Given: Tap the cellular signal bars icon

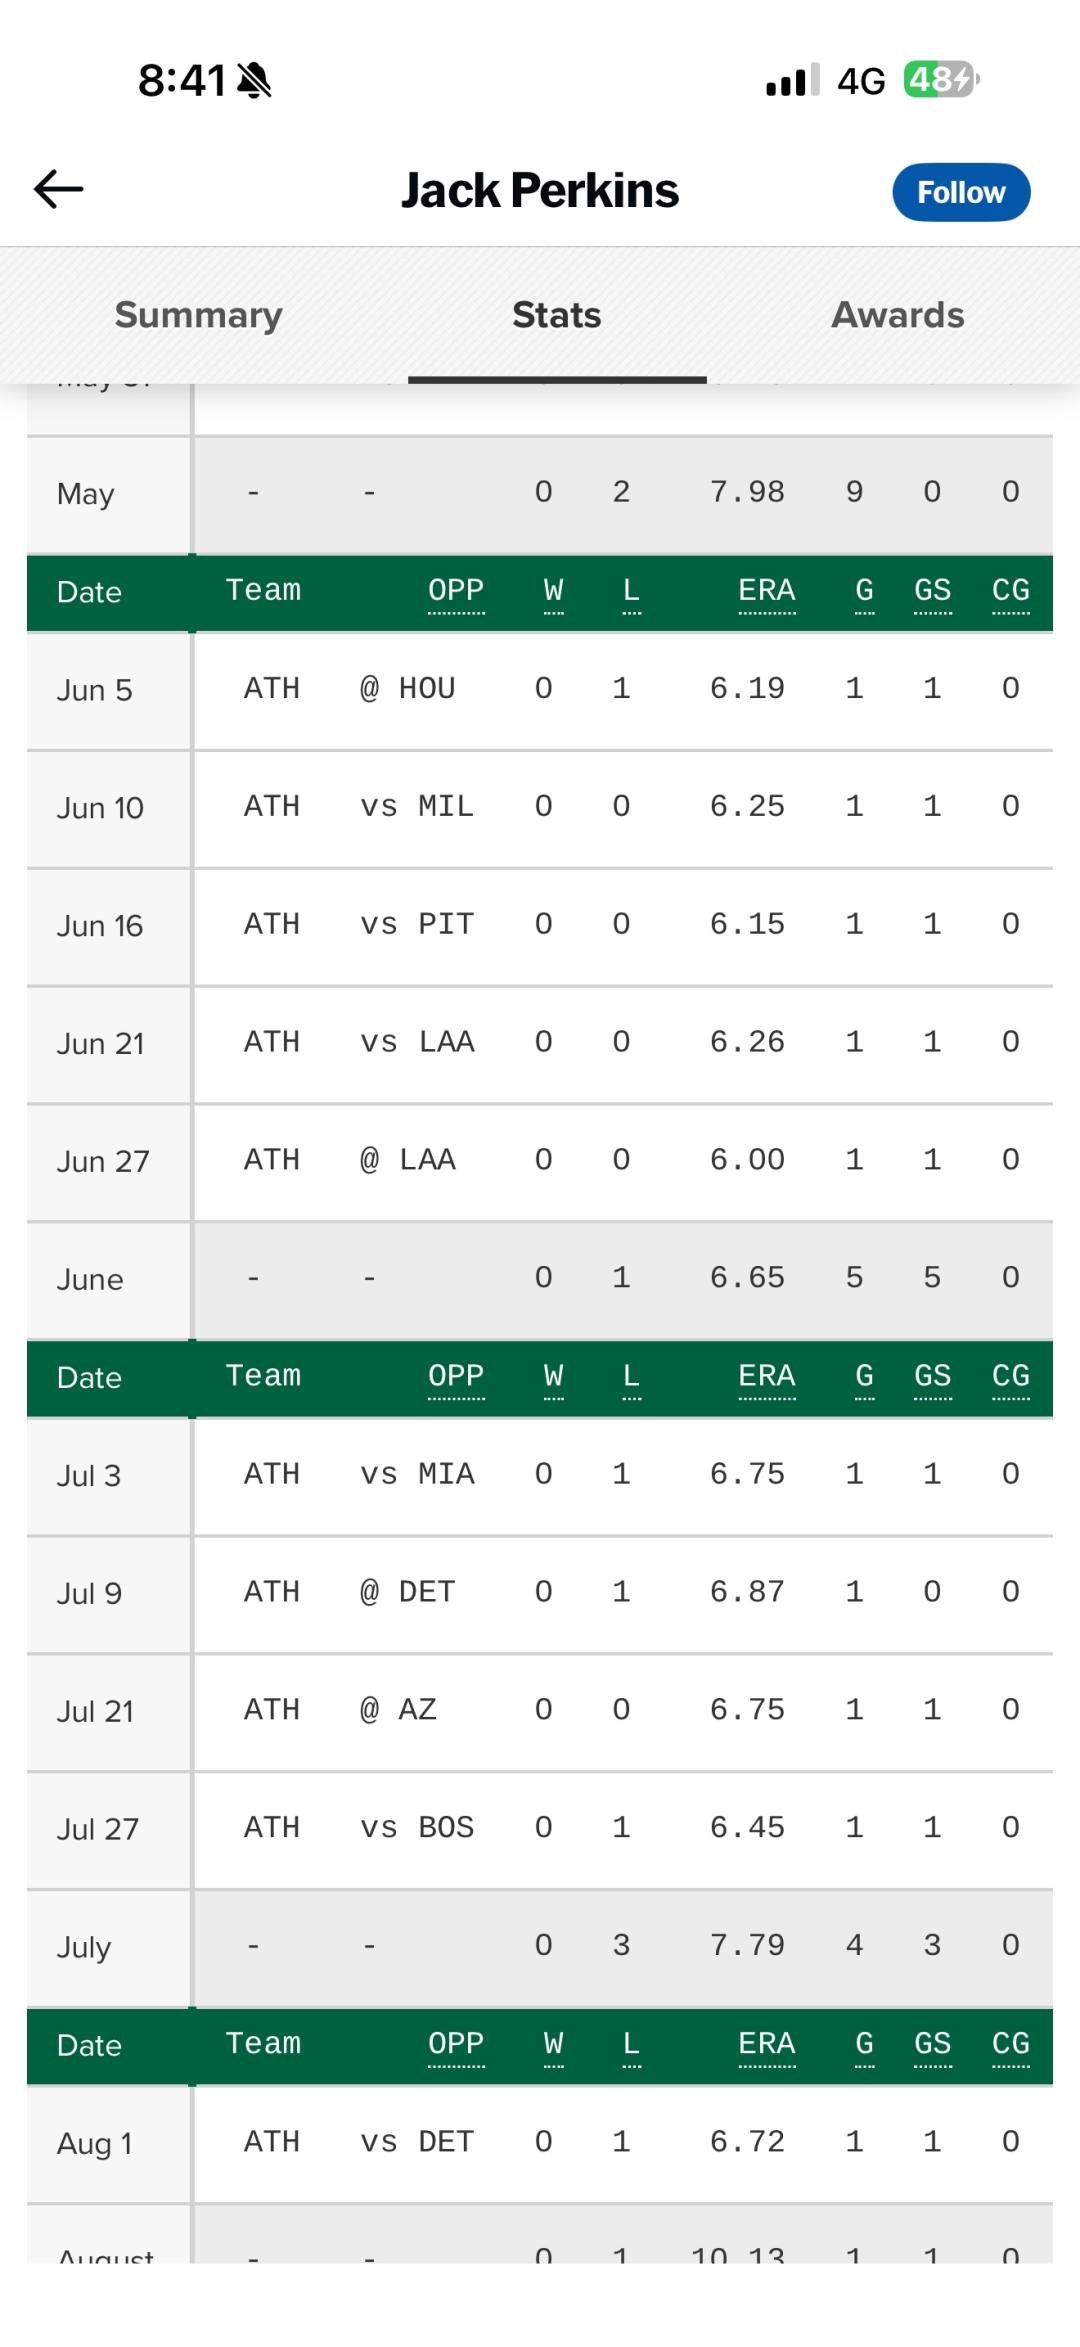Looking at the screenshot, I should [x=792, y=80].
